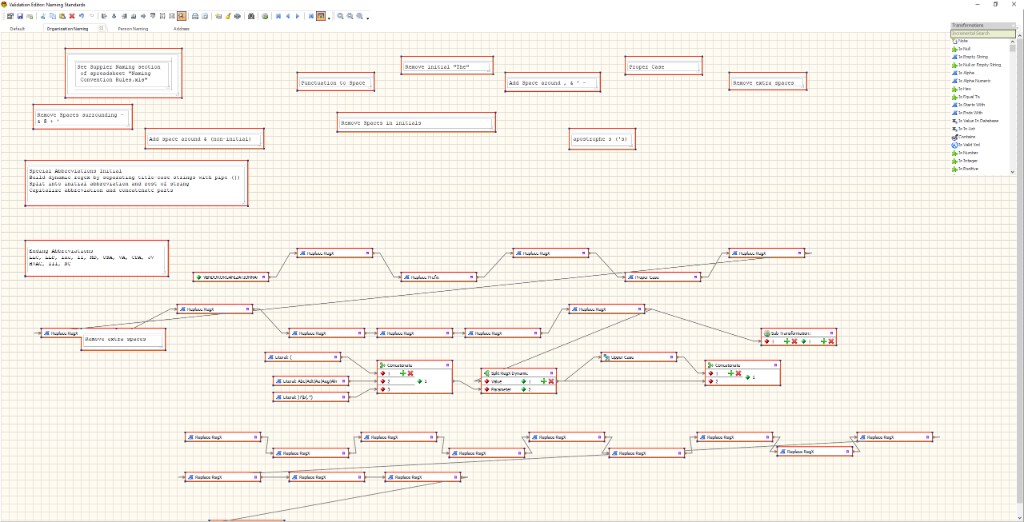The image size is (1024, 522).
Task: Select the "apostrophe s ('s)" note
Action: (603, 139)
